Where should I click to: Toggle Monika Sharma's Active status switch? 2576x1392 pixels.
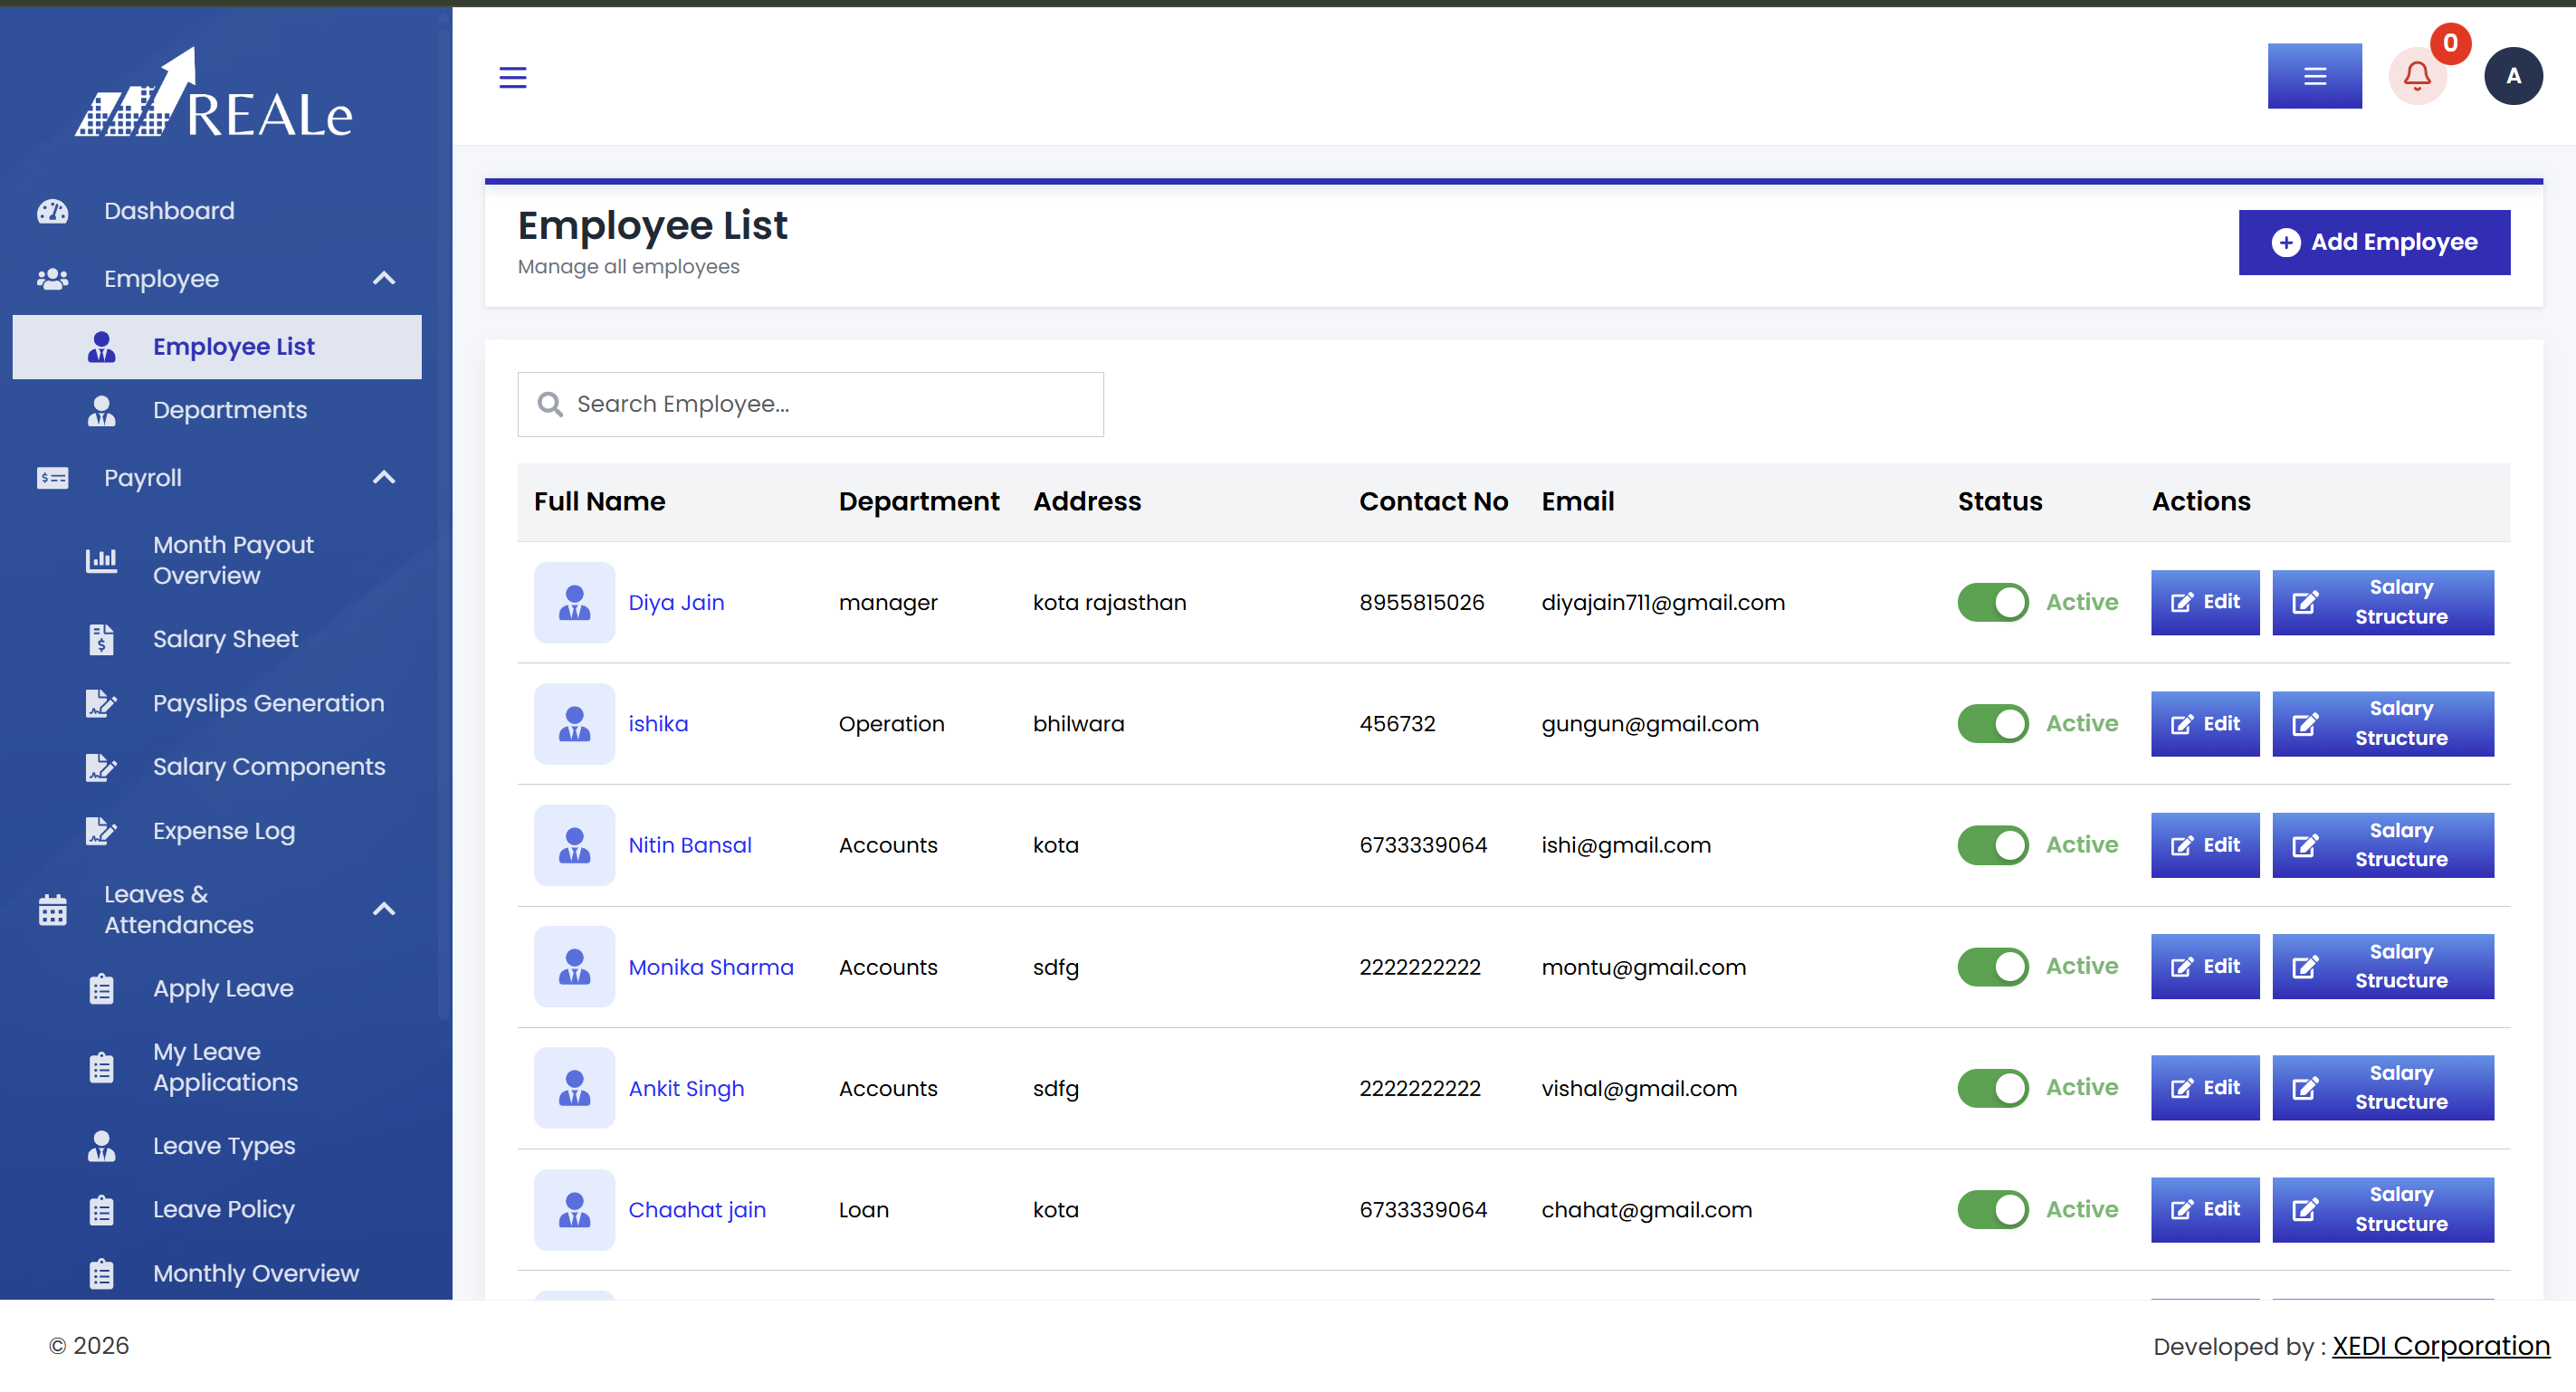[x=1992, y=967]
